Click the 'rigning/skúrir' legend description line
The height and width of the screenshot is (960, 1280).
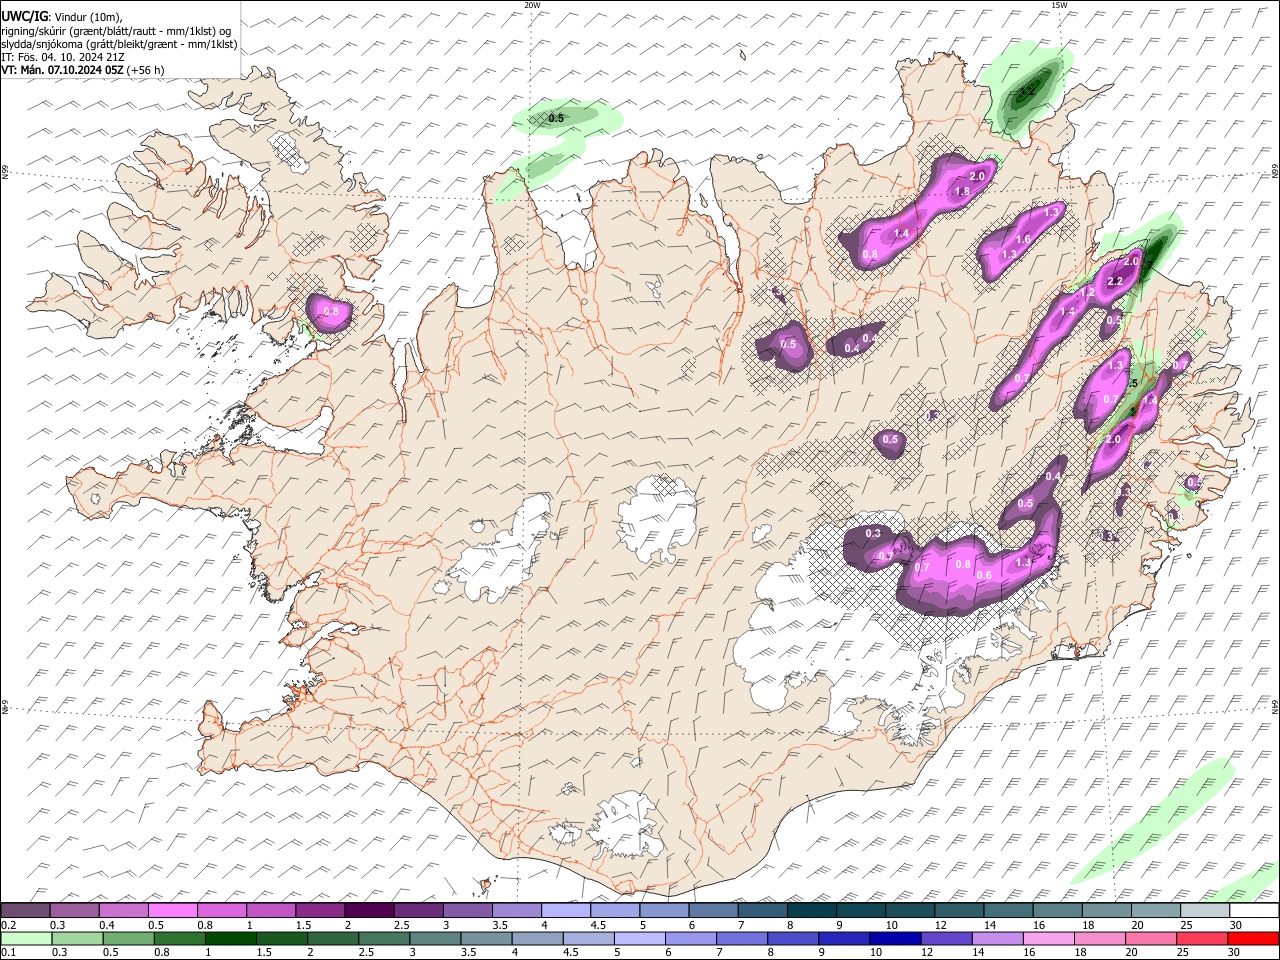pos(116,30)
